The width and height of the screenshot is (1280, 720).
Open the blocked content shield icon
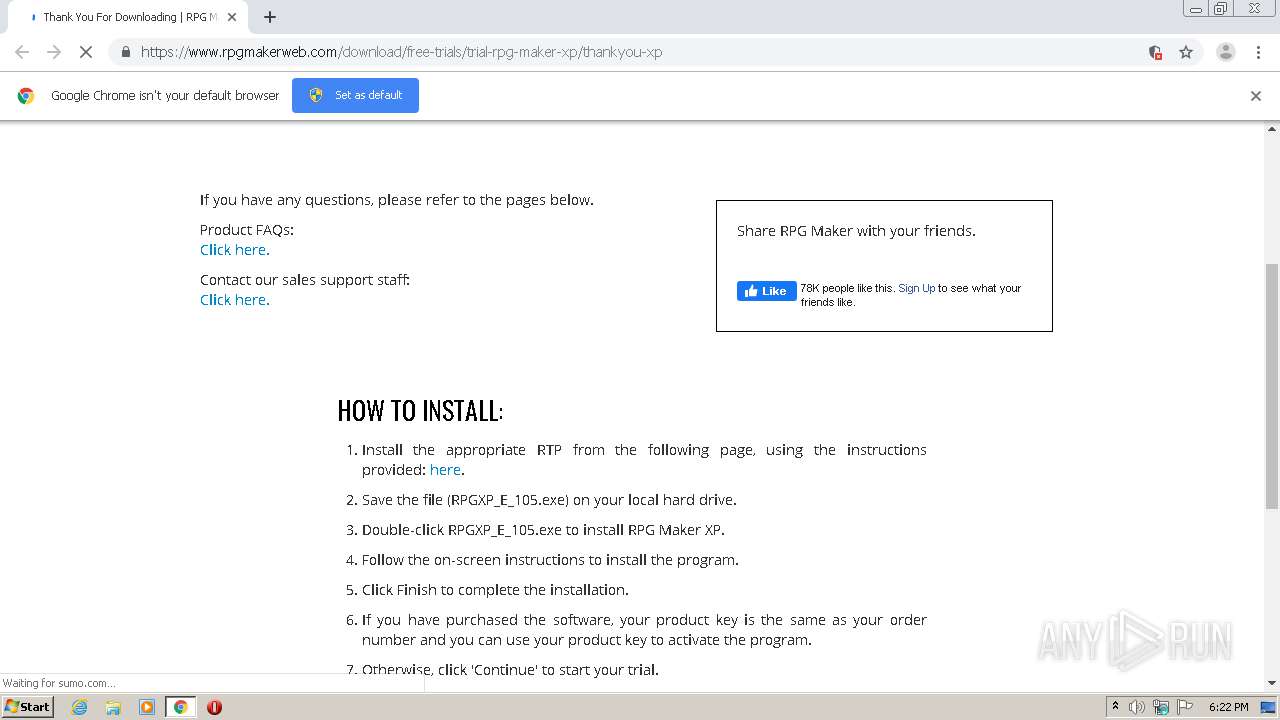1155,52
